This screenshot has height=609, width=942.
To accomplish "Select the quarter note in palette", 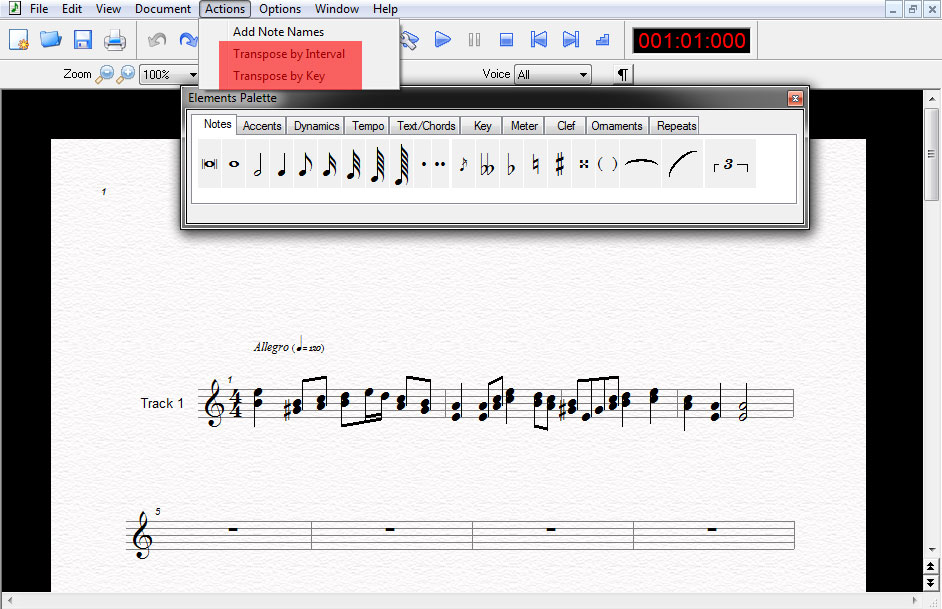I will click(x=282, y=164).
